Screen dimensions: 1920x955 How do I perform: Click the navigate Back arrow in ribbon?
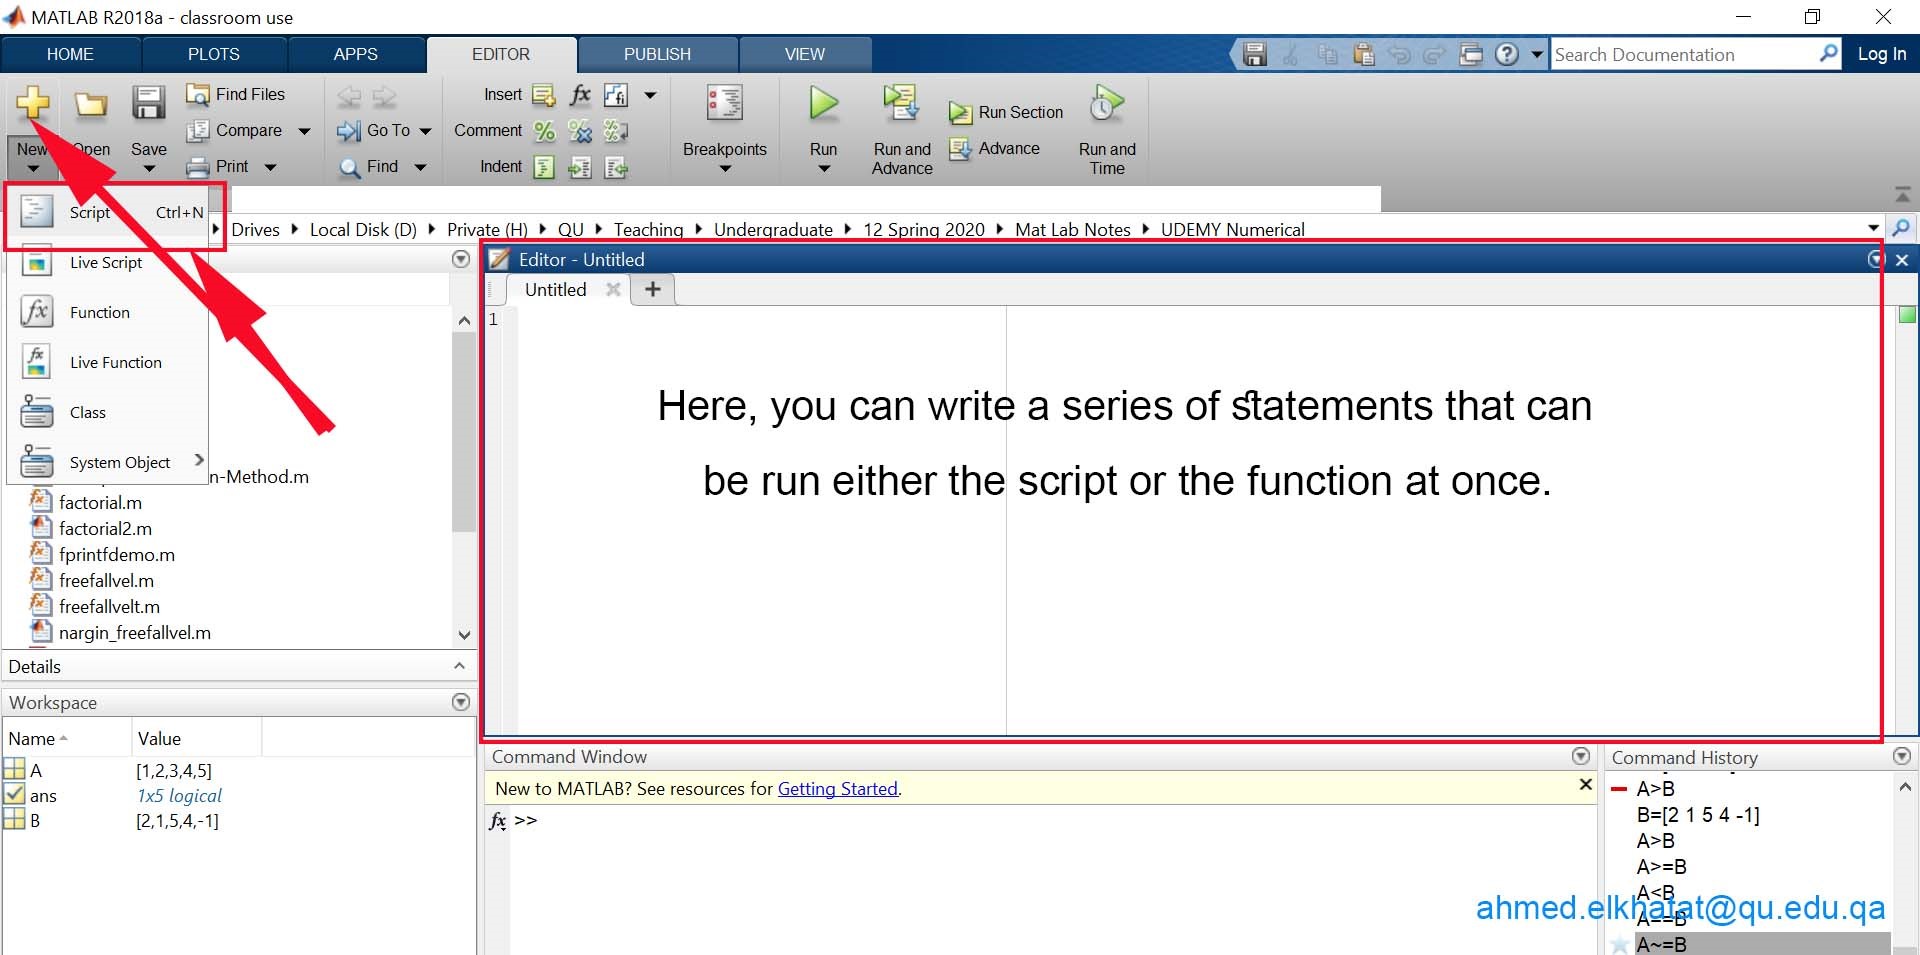(x=349, y=96)
